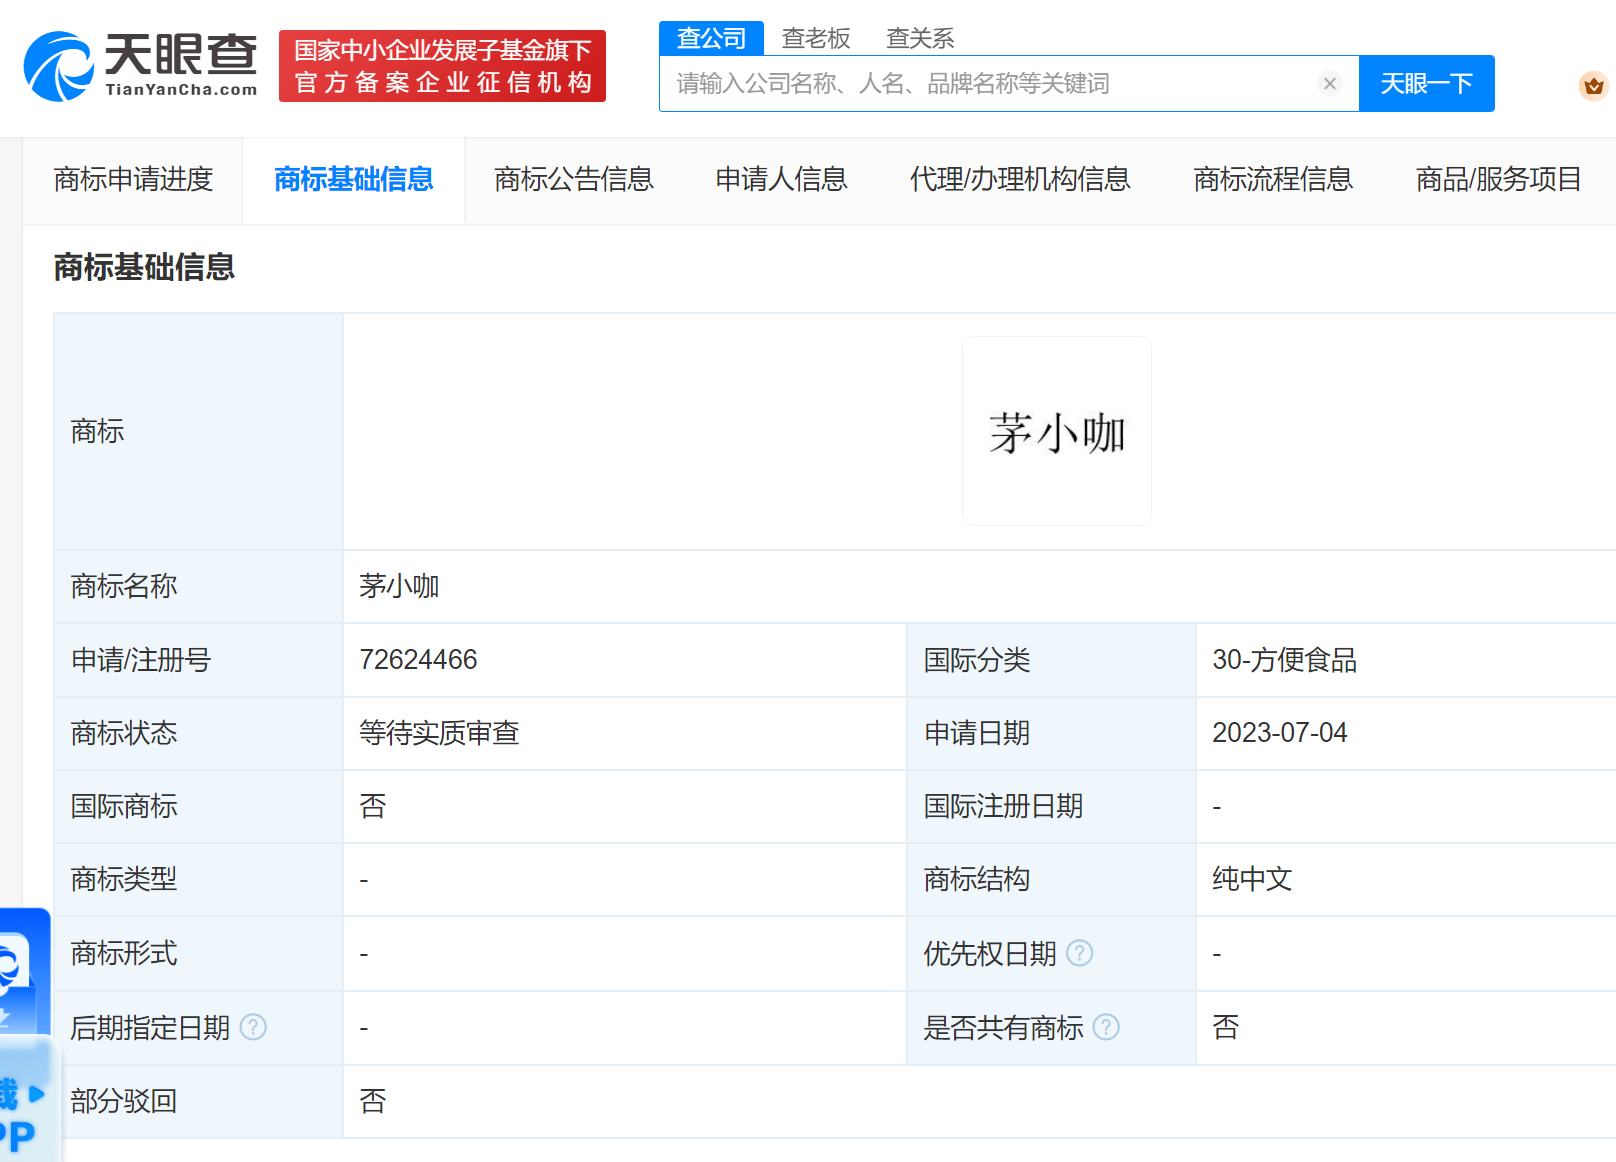Click help icon beside 优先权日期
1616x1162 pixels.
pyautogui.click(x=1080, y=953)
